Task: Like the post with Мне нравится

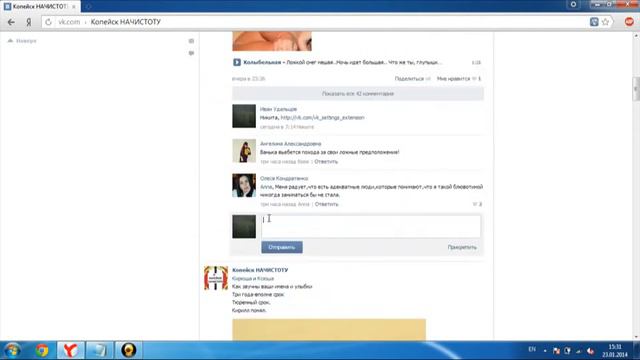Action: (459, 79)
